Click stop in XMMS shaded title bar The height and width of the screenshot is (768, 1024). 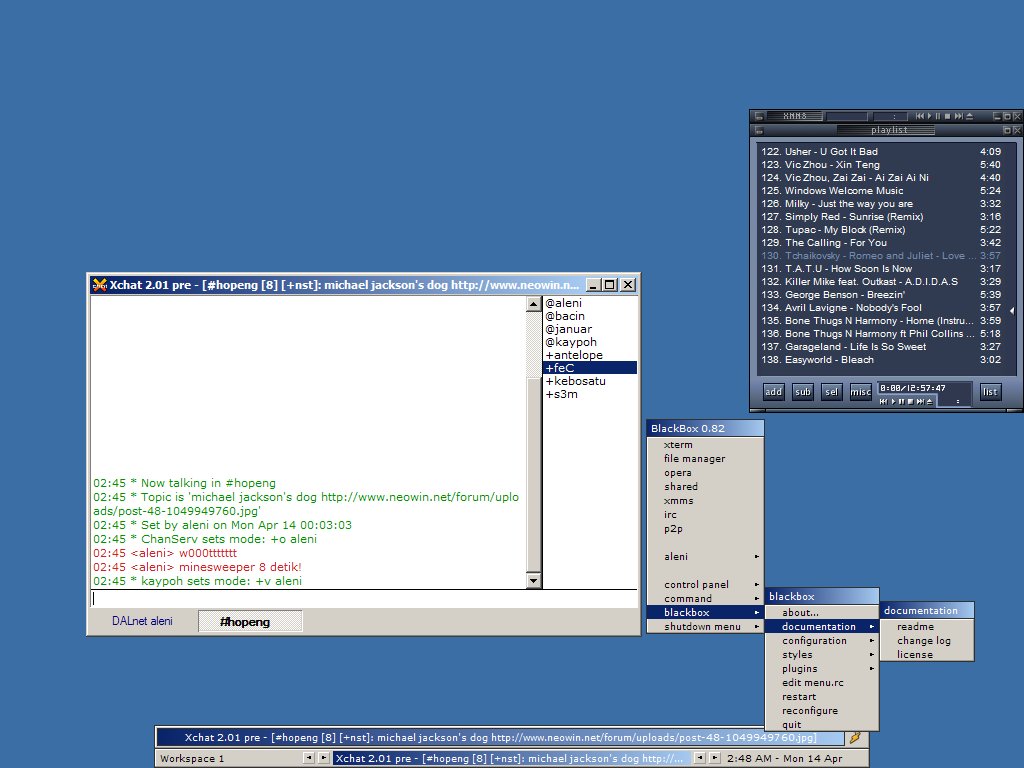pyautogui.click(x=948, y=116)
